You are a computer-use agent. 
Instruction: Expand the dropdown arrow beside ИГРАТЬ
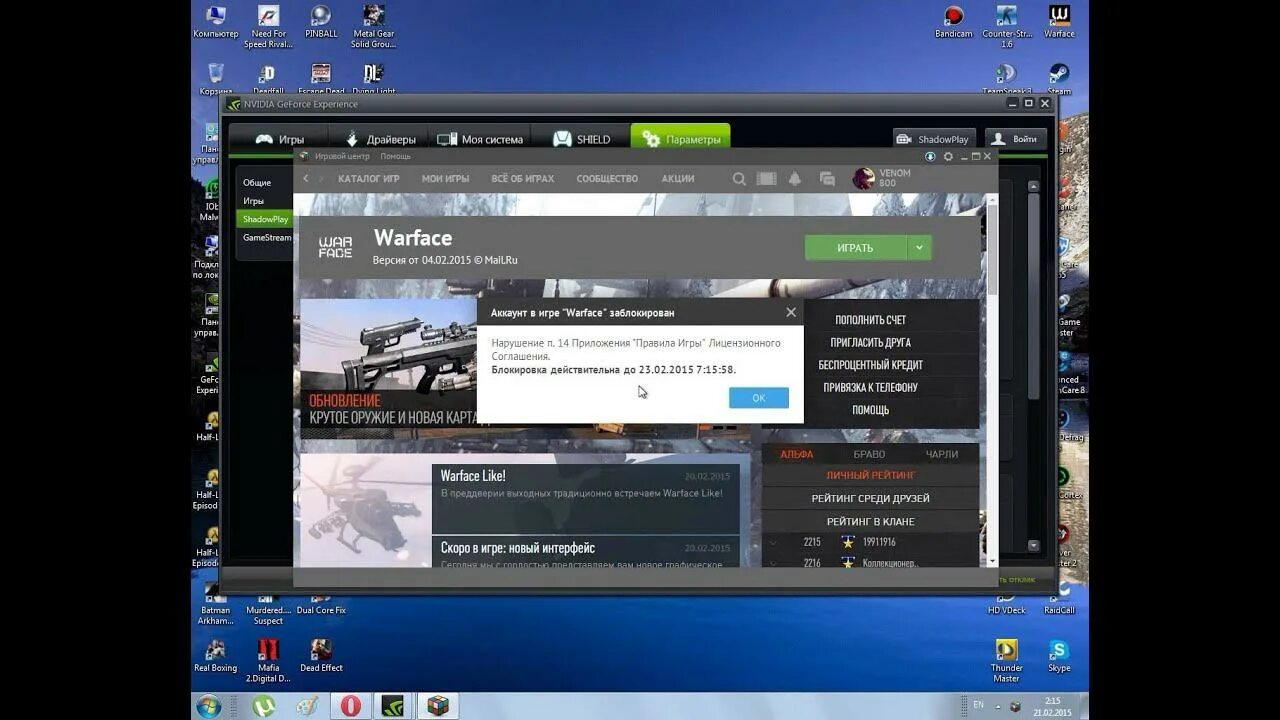(x=919, y=248)
